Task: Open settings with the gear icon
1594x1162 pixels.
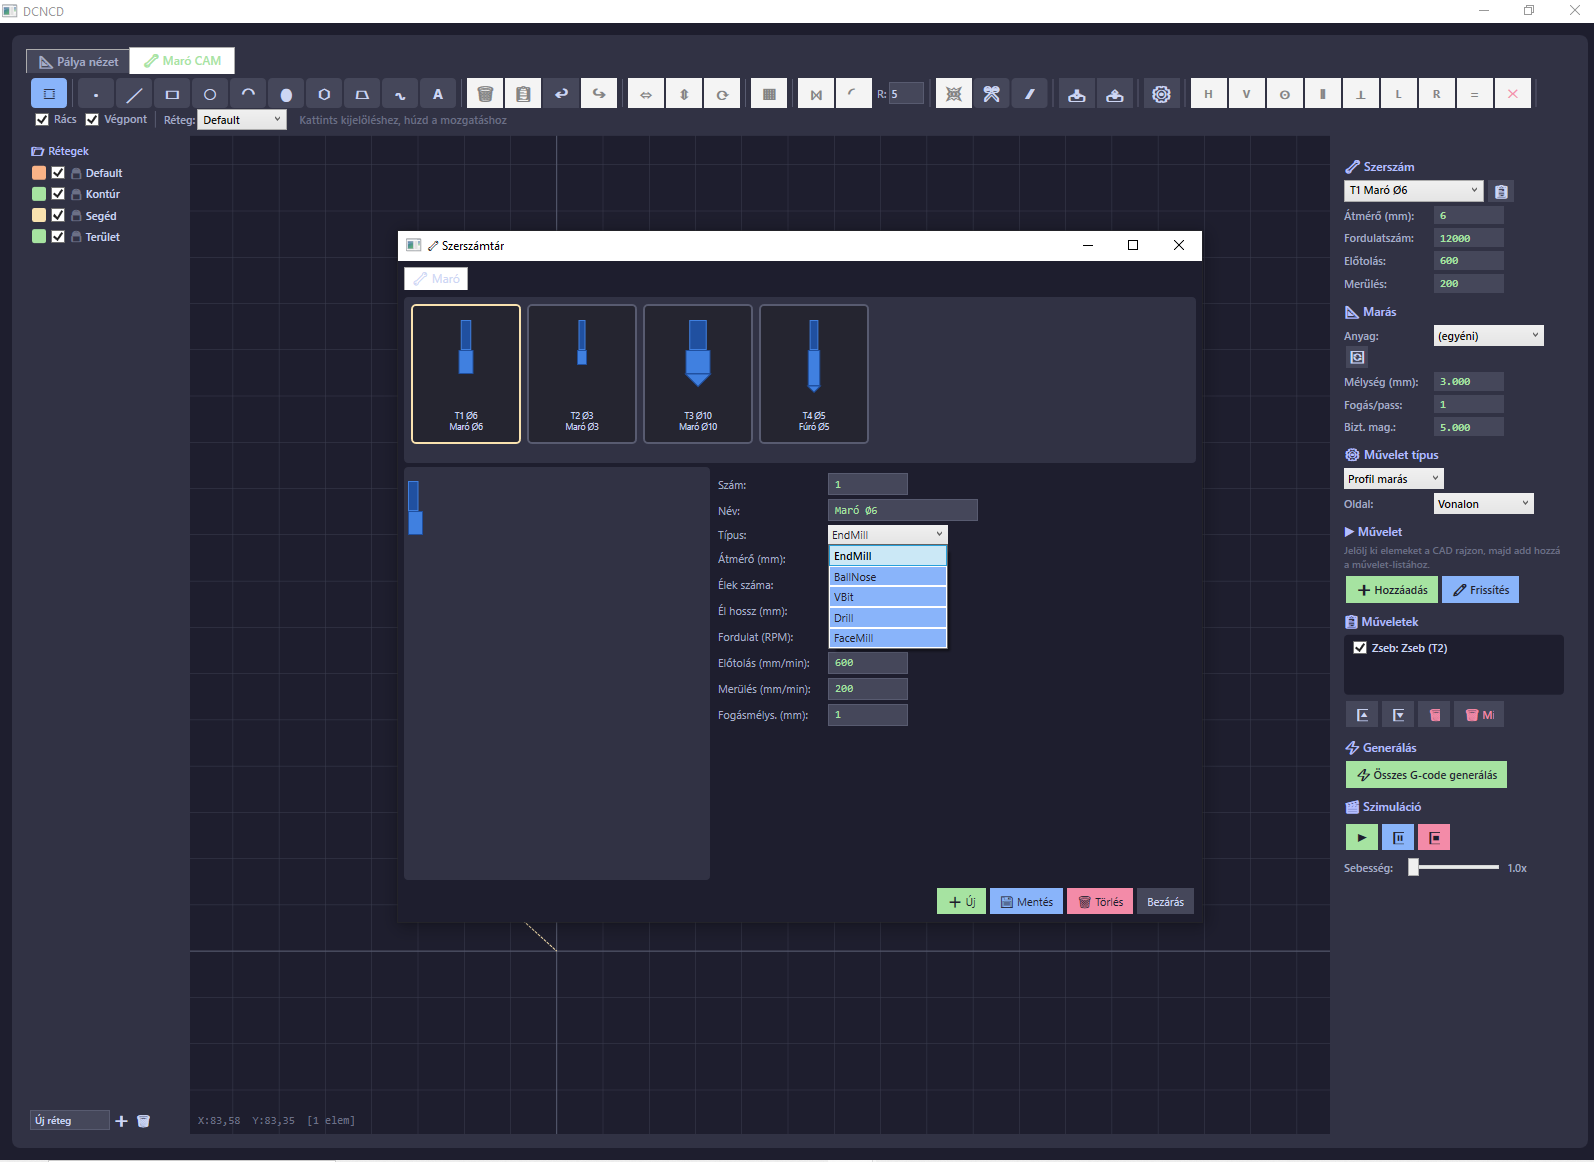Action: pos(1161,94)
